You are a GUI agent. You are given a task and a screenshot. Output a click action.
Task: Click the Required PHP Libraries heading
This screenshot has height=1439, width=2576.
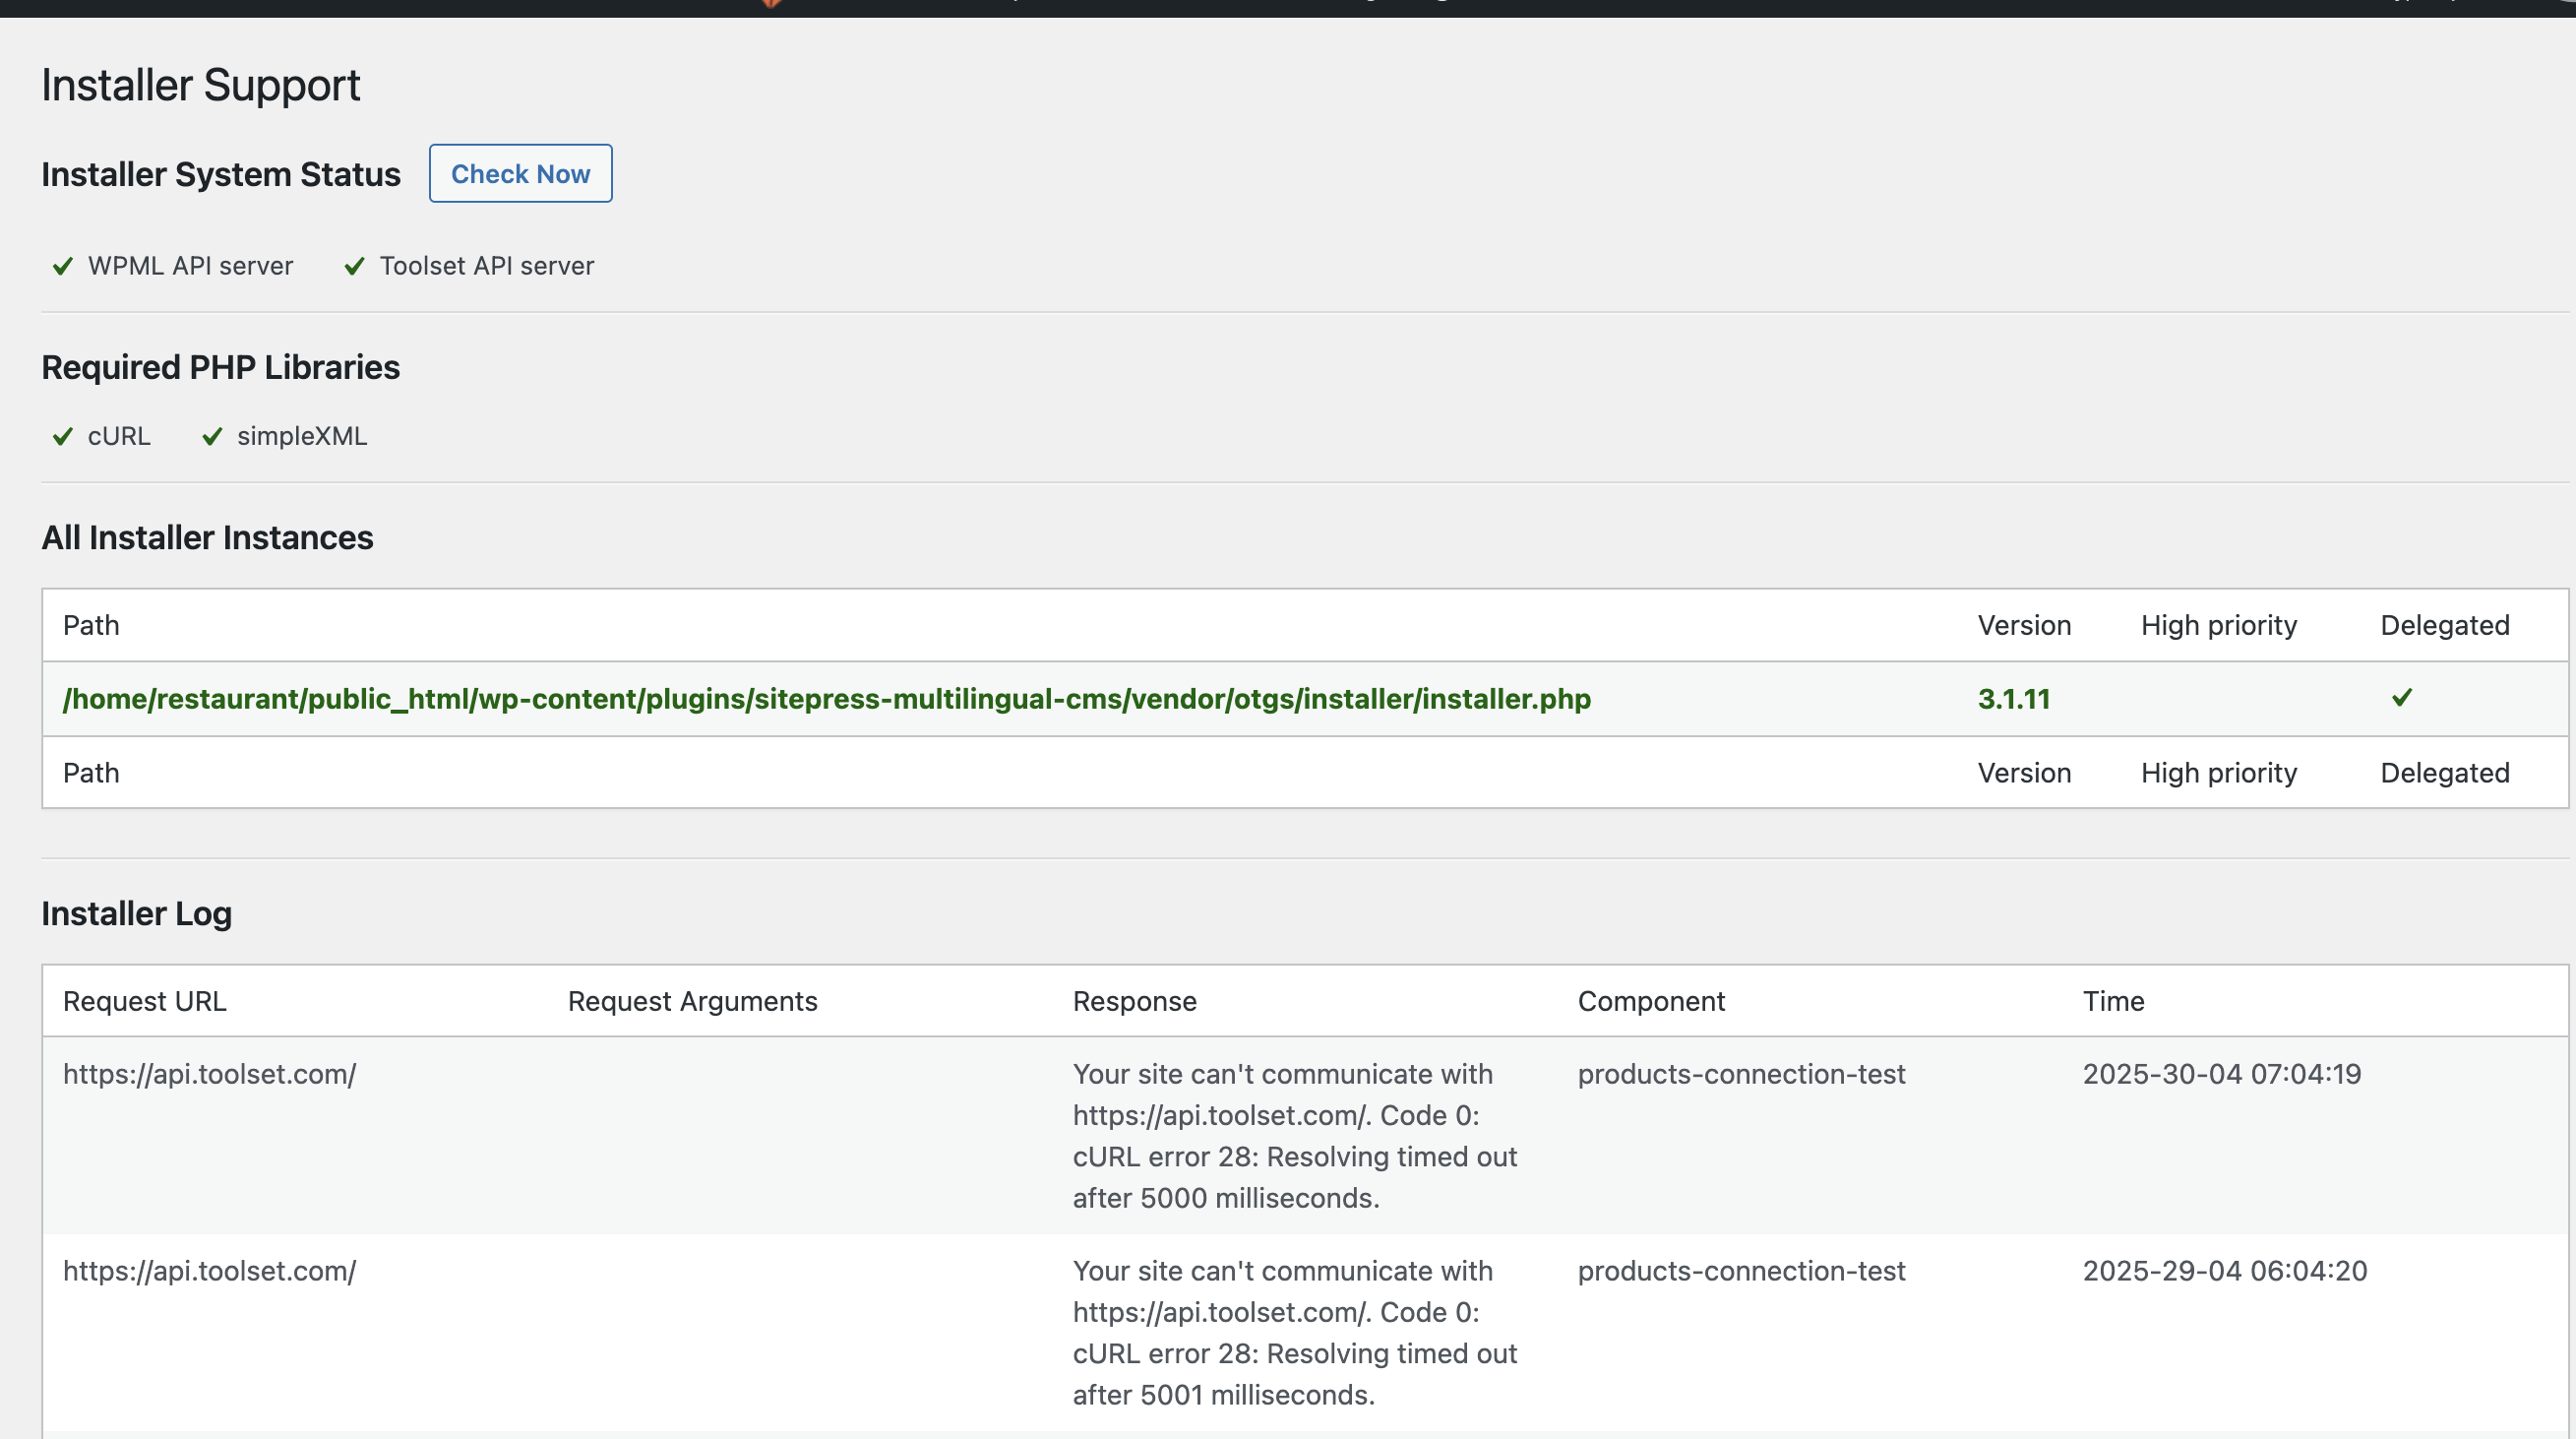pos(221,368)
